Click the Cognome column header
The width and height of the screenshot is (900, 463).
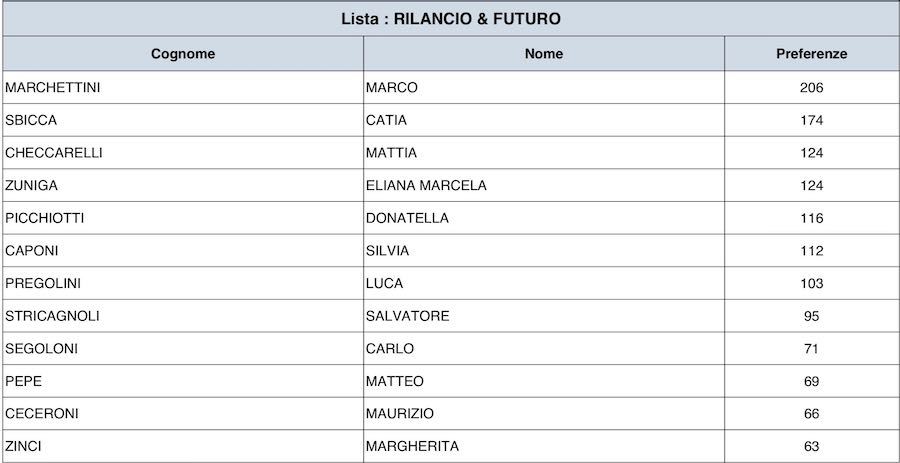tap(183, 54)
